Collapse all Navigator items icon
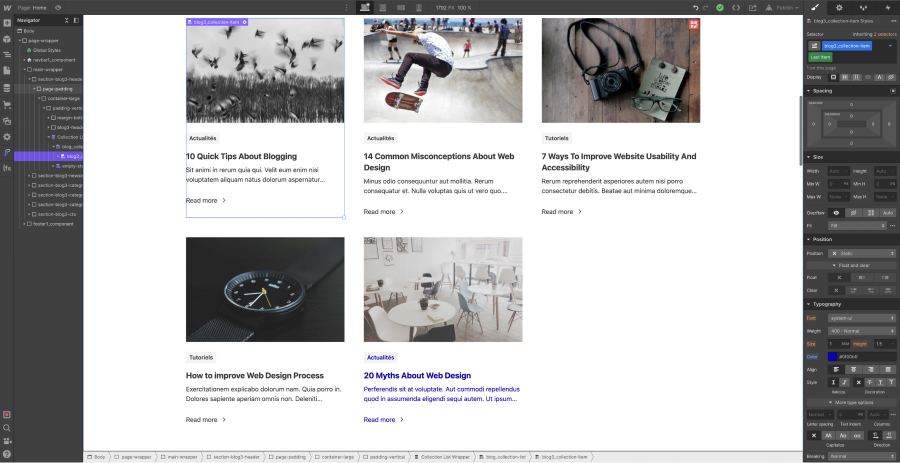The image size is (900, 463). [x=67, y=20]
